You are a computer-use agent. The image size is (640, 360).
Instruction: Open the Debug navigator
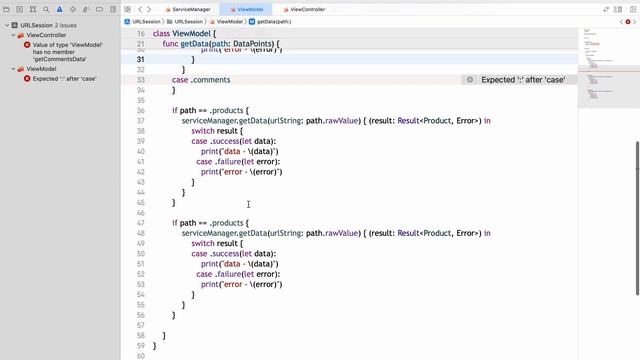pos(86,9)
